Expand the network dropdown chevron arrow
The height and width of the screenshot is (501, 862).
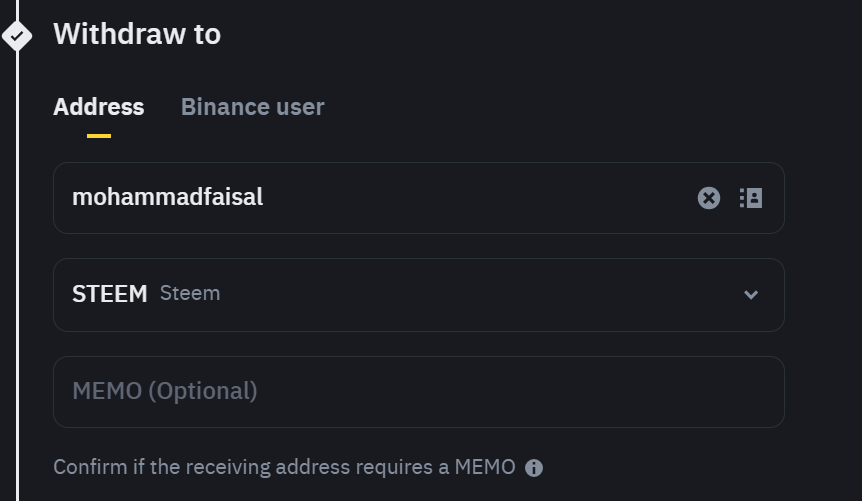[x=751, y=295]
